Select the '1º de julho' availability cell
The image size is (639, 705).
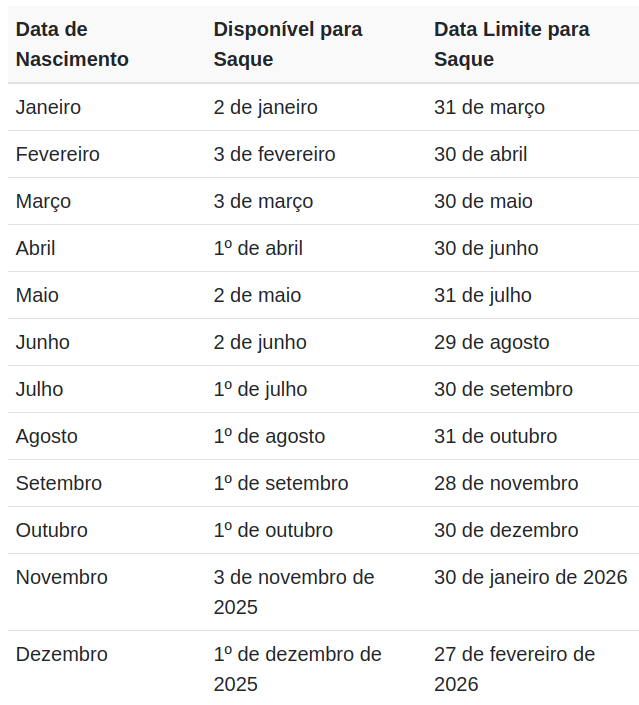click(260, 389)
